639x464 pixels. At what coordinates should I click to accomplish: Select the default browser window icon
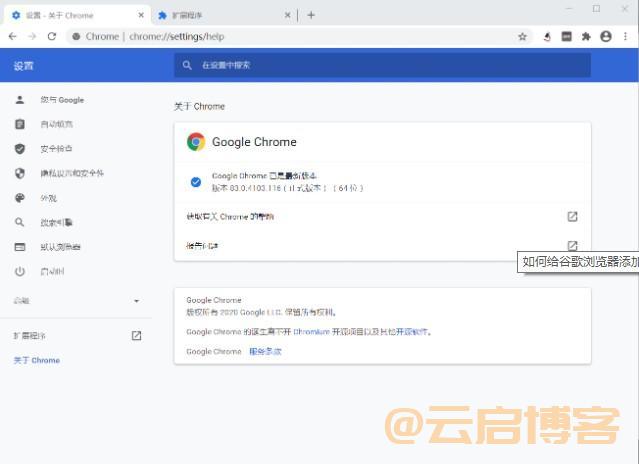[20, 247]
